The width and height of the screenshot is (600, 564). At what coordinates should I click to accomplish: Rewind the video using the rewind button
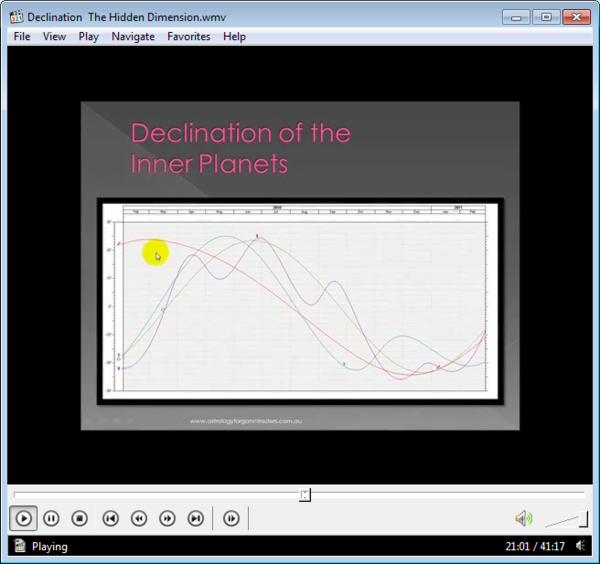point(139,518)
